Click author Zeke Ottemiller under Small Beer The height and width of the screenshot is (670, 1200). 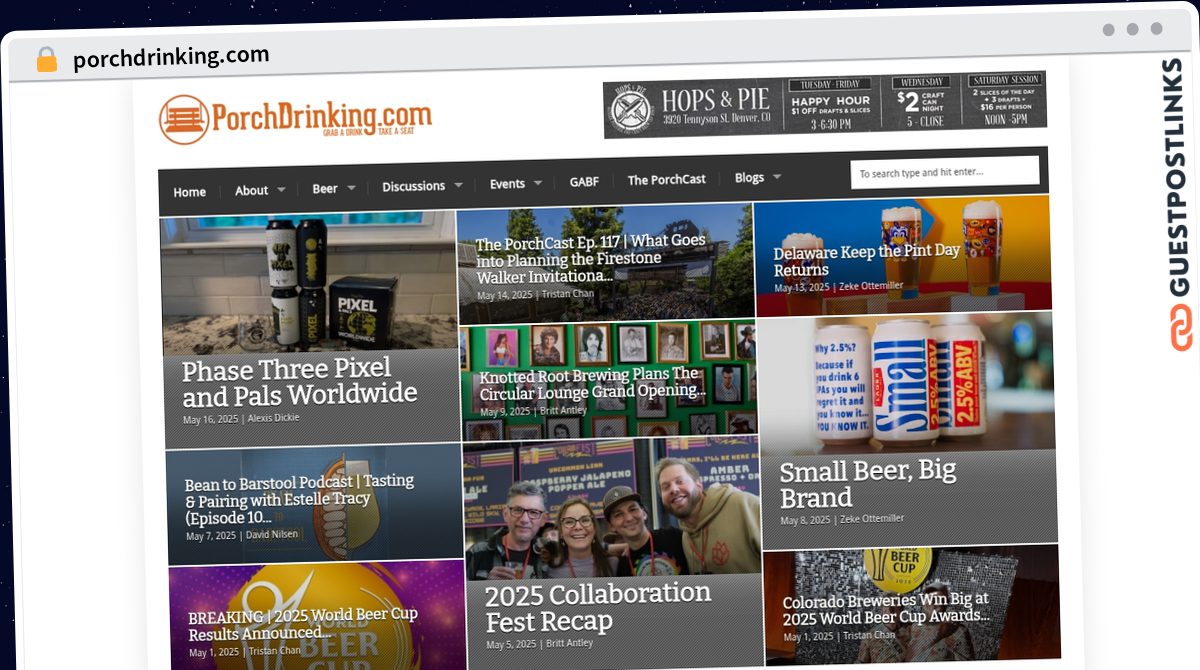point(872,518)
